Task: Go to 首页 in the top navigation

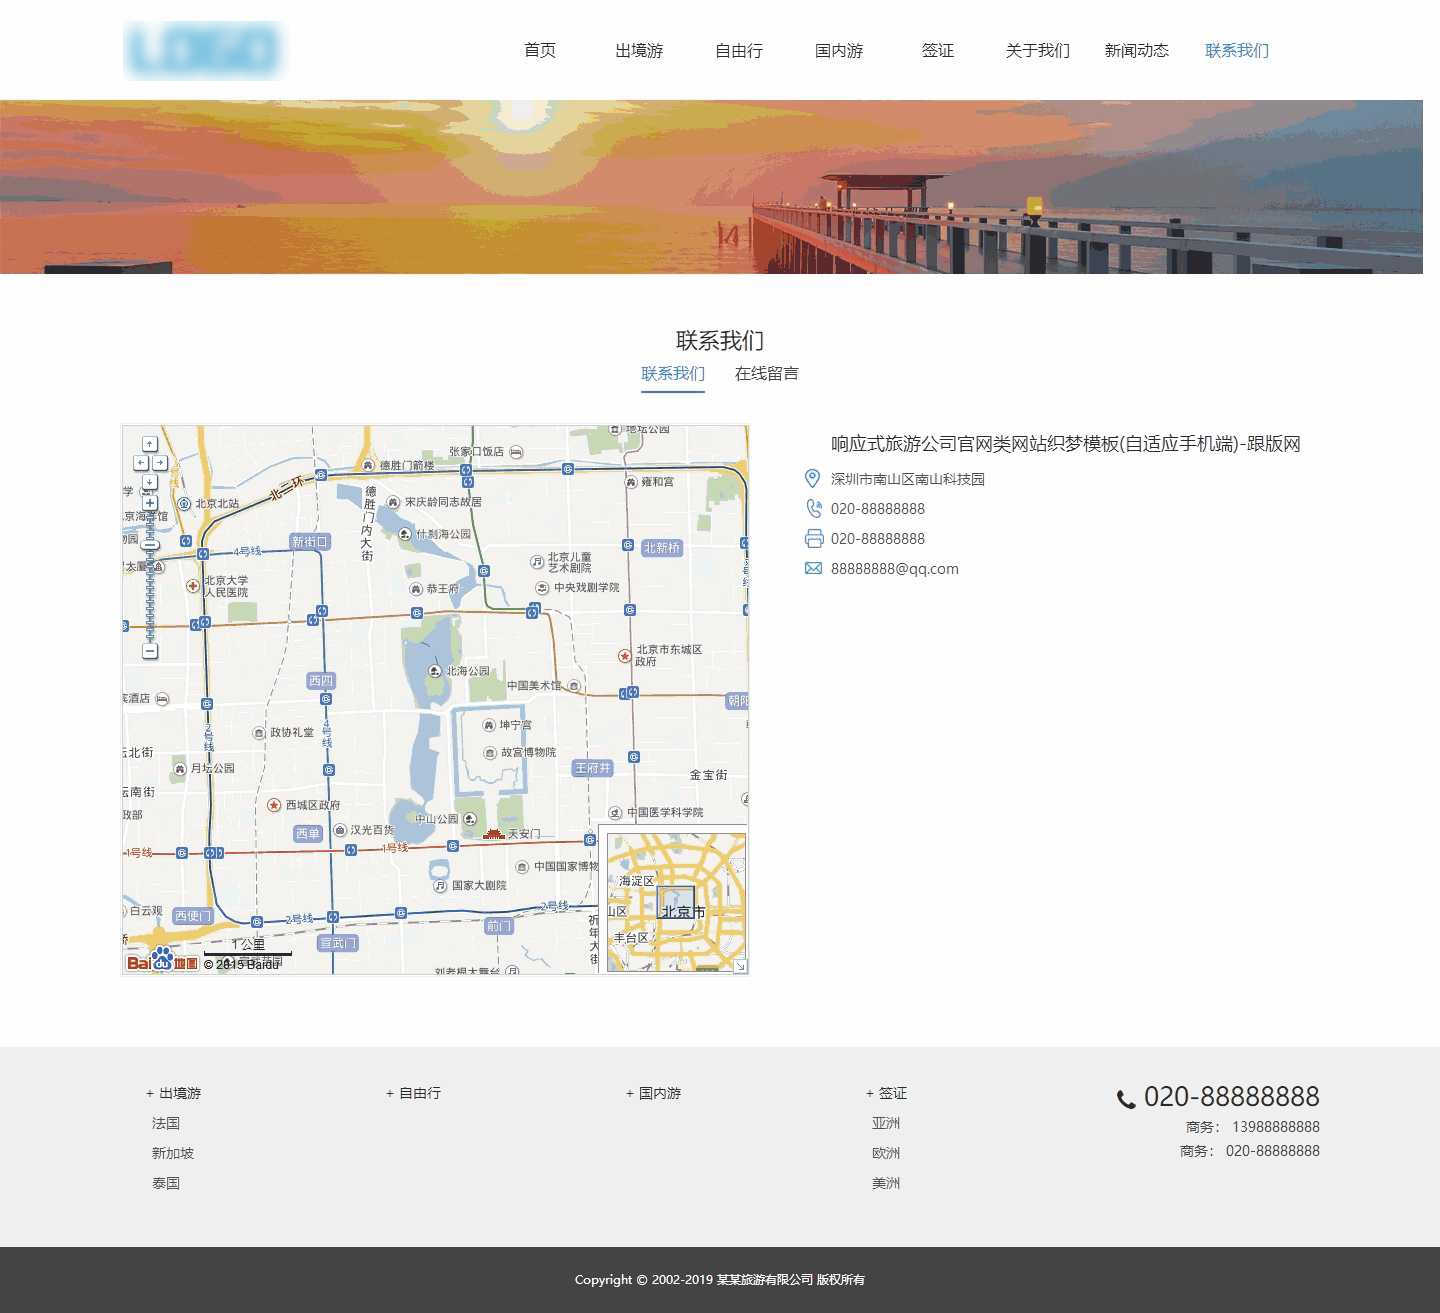Action: pyautogui.click(x=540, y=51)
